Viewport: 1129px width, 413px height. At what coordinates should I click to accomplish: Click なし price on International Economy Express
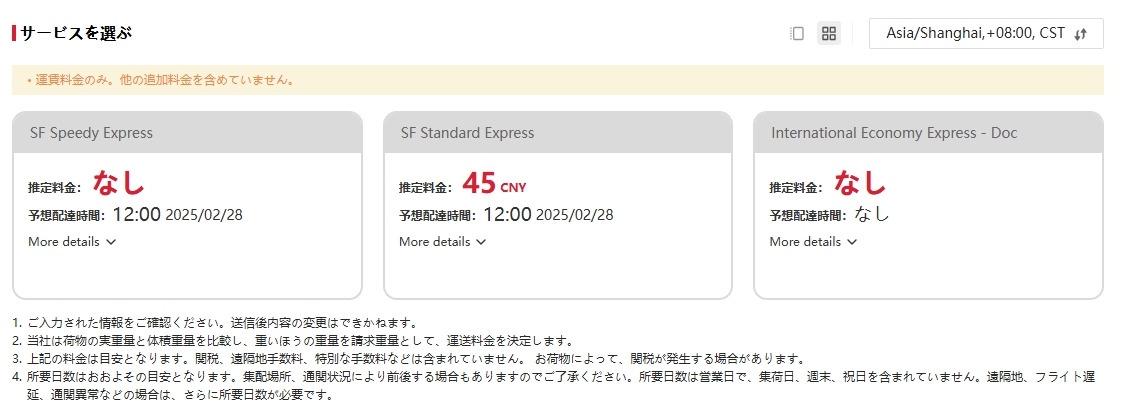[x=860, y=184]
